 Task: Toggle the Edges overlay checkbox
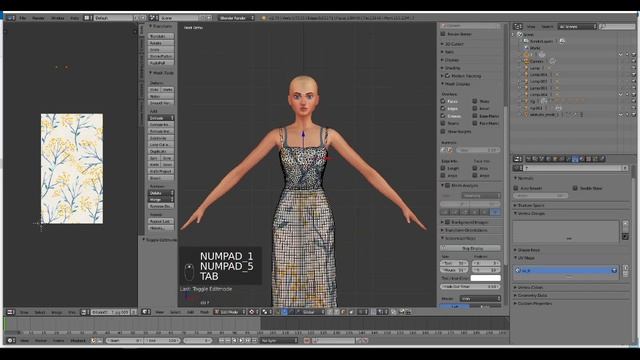[x=443, y=109]
